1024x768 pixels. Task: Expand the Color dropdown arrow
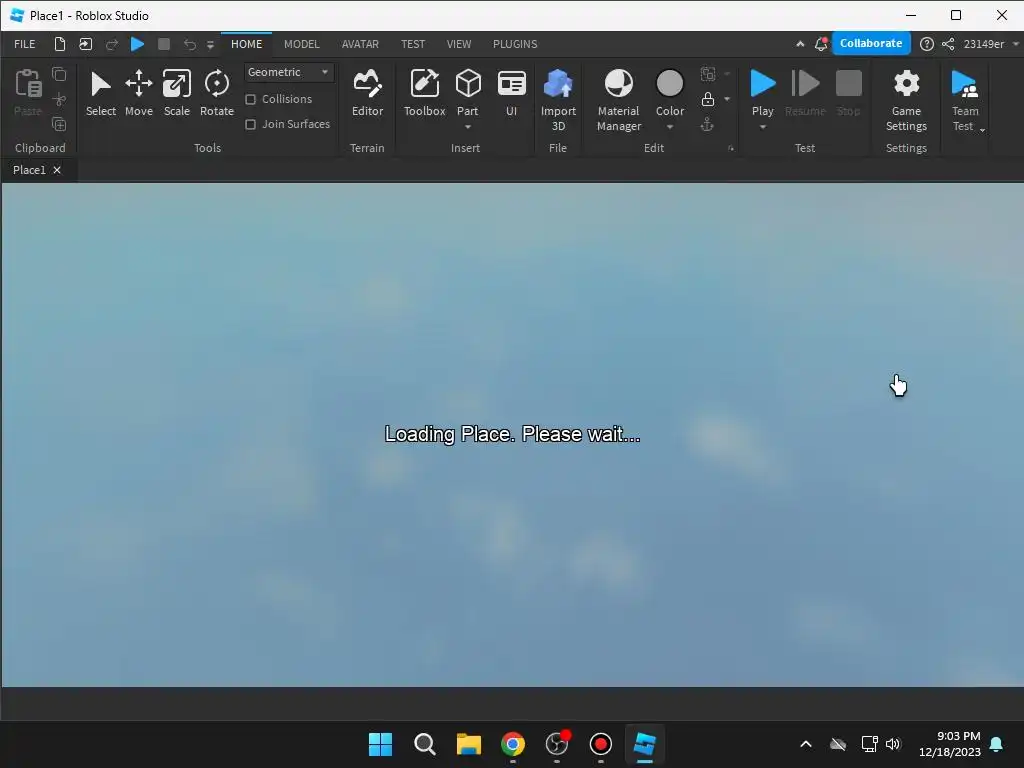669,127
